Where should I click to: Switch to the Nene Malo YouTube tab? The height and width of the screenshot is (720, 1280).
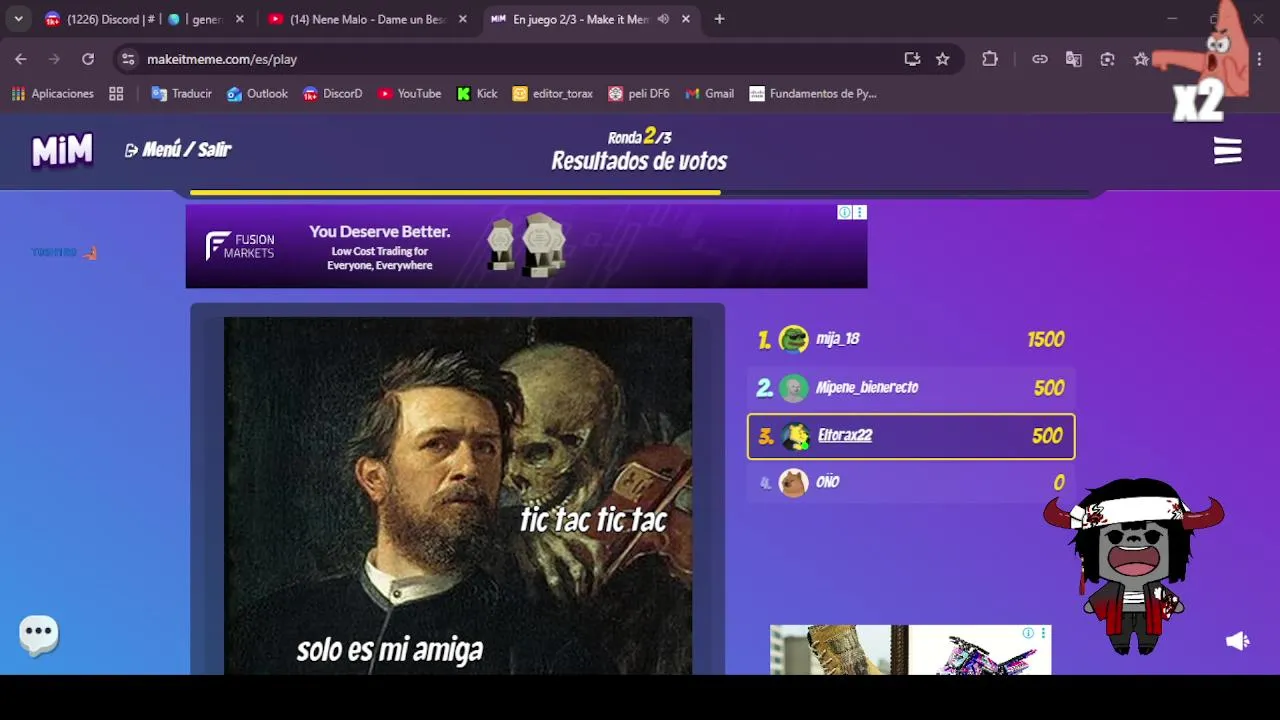tap(368, 19)
